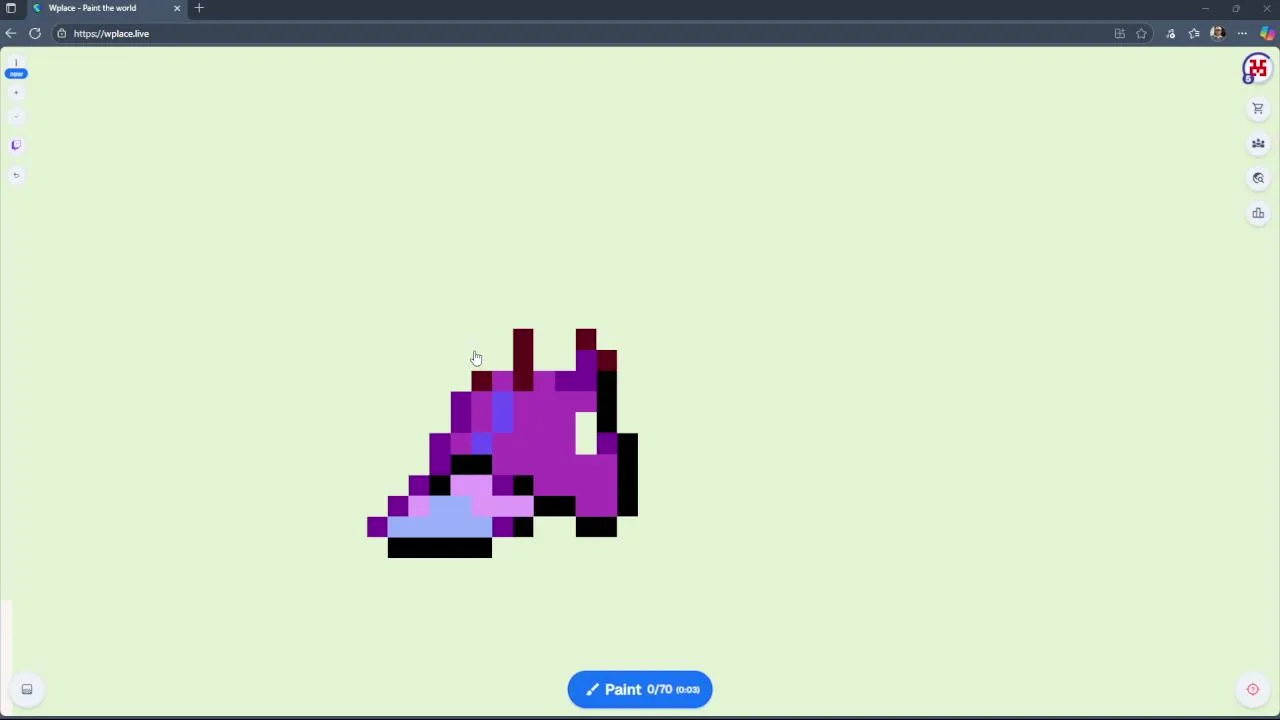The image size is (1280, 720).
Task: Click the install app icon in address bar
Action: click(1120, 33)
